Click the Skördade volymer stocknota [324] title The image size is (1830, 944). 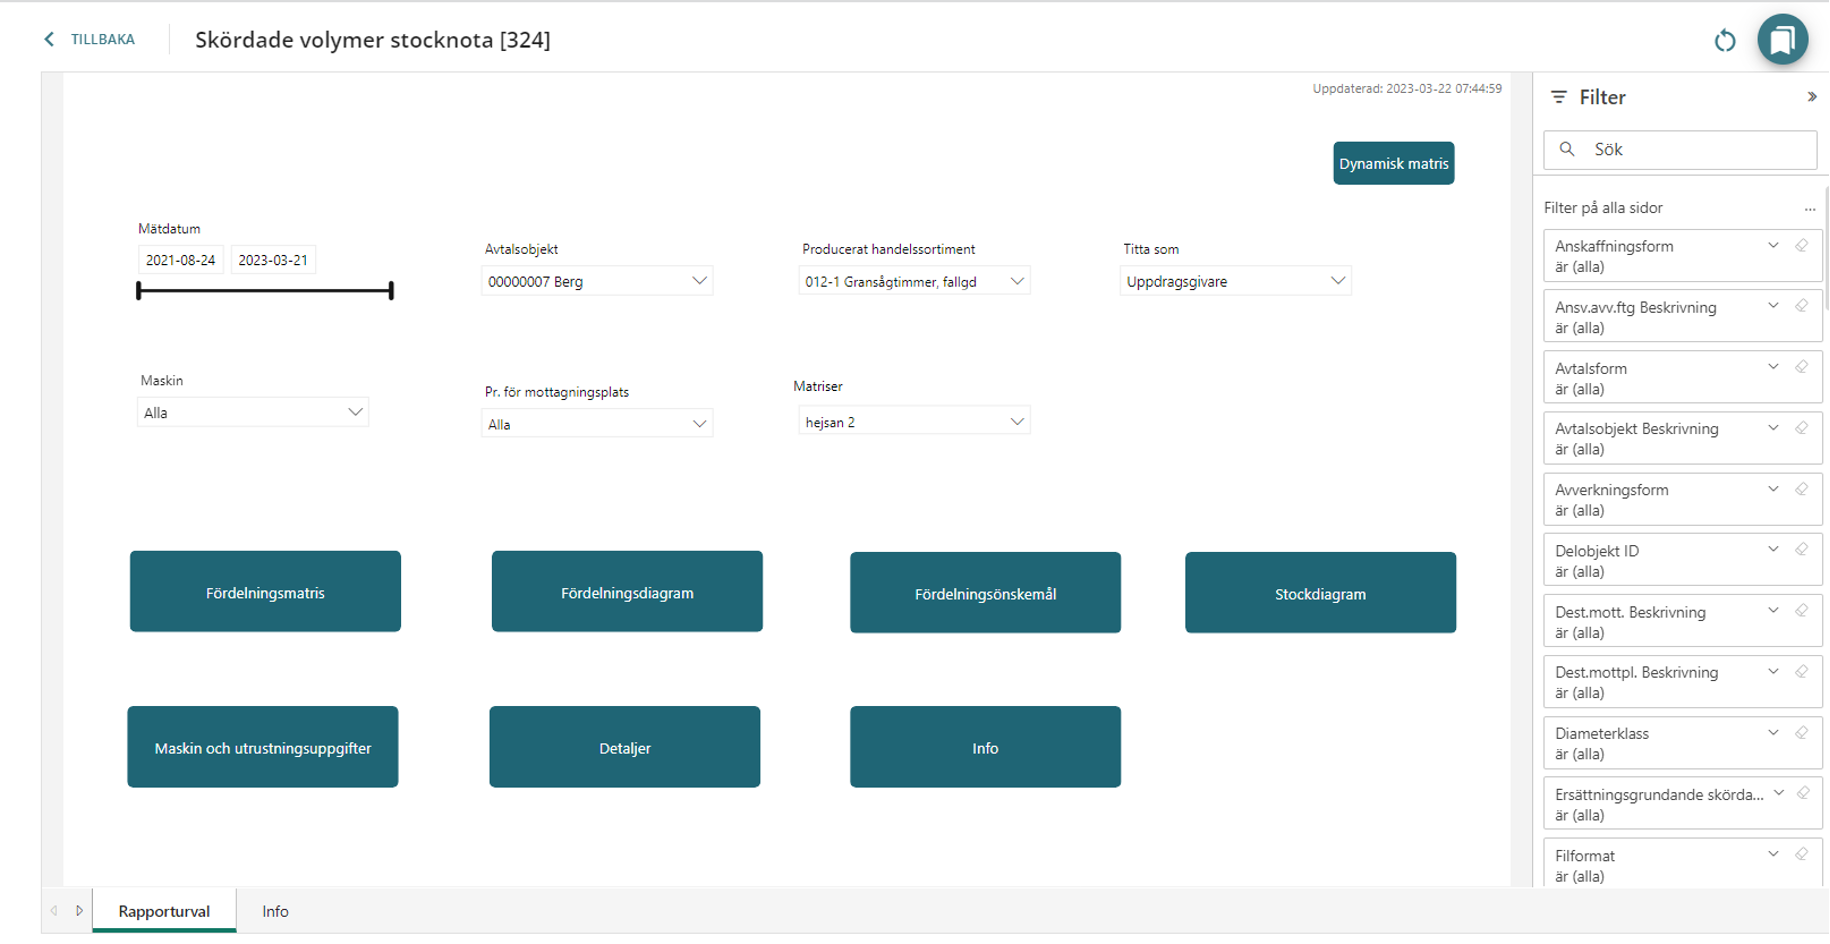point(373,40)
